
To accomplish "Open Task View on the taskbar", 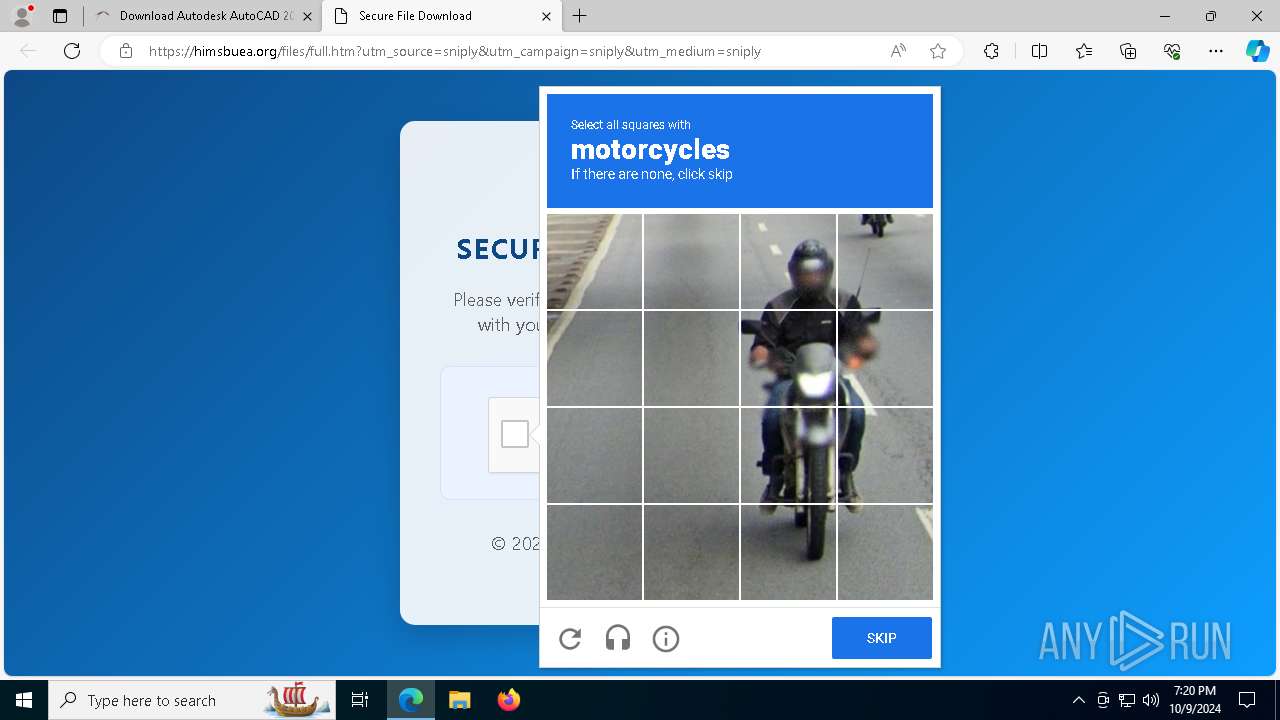I will pos(360,700).
